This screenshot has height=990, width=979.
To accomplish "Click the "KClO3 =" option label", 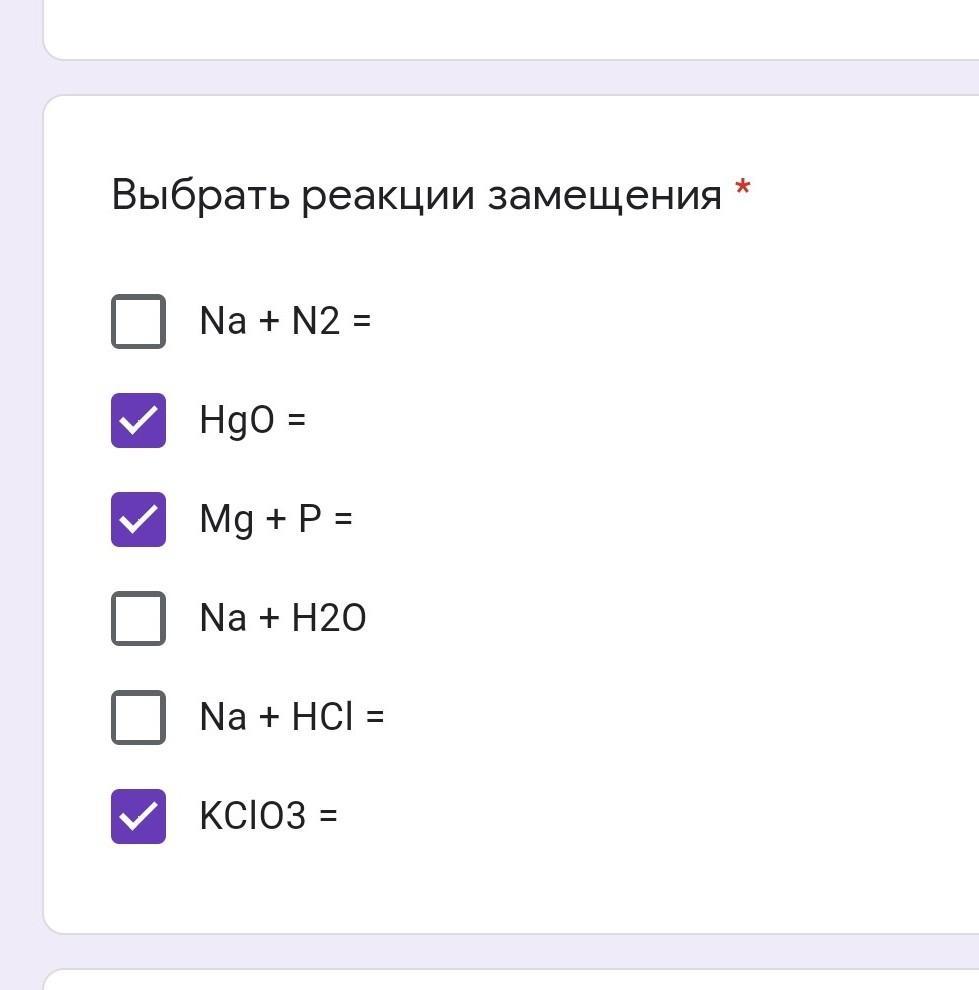I will pos(268,816).
